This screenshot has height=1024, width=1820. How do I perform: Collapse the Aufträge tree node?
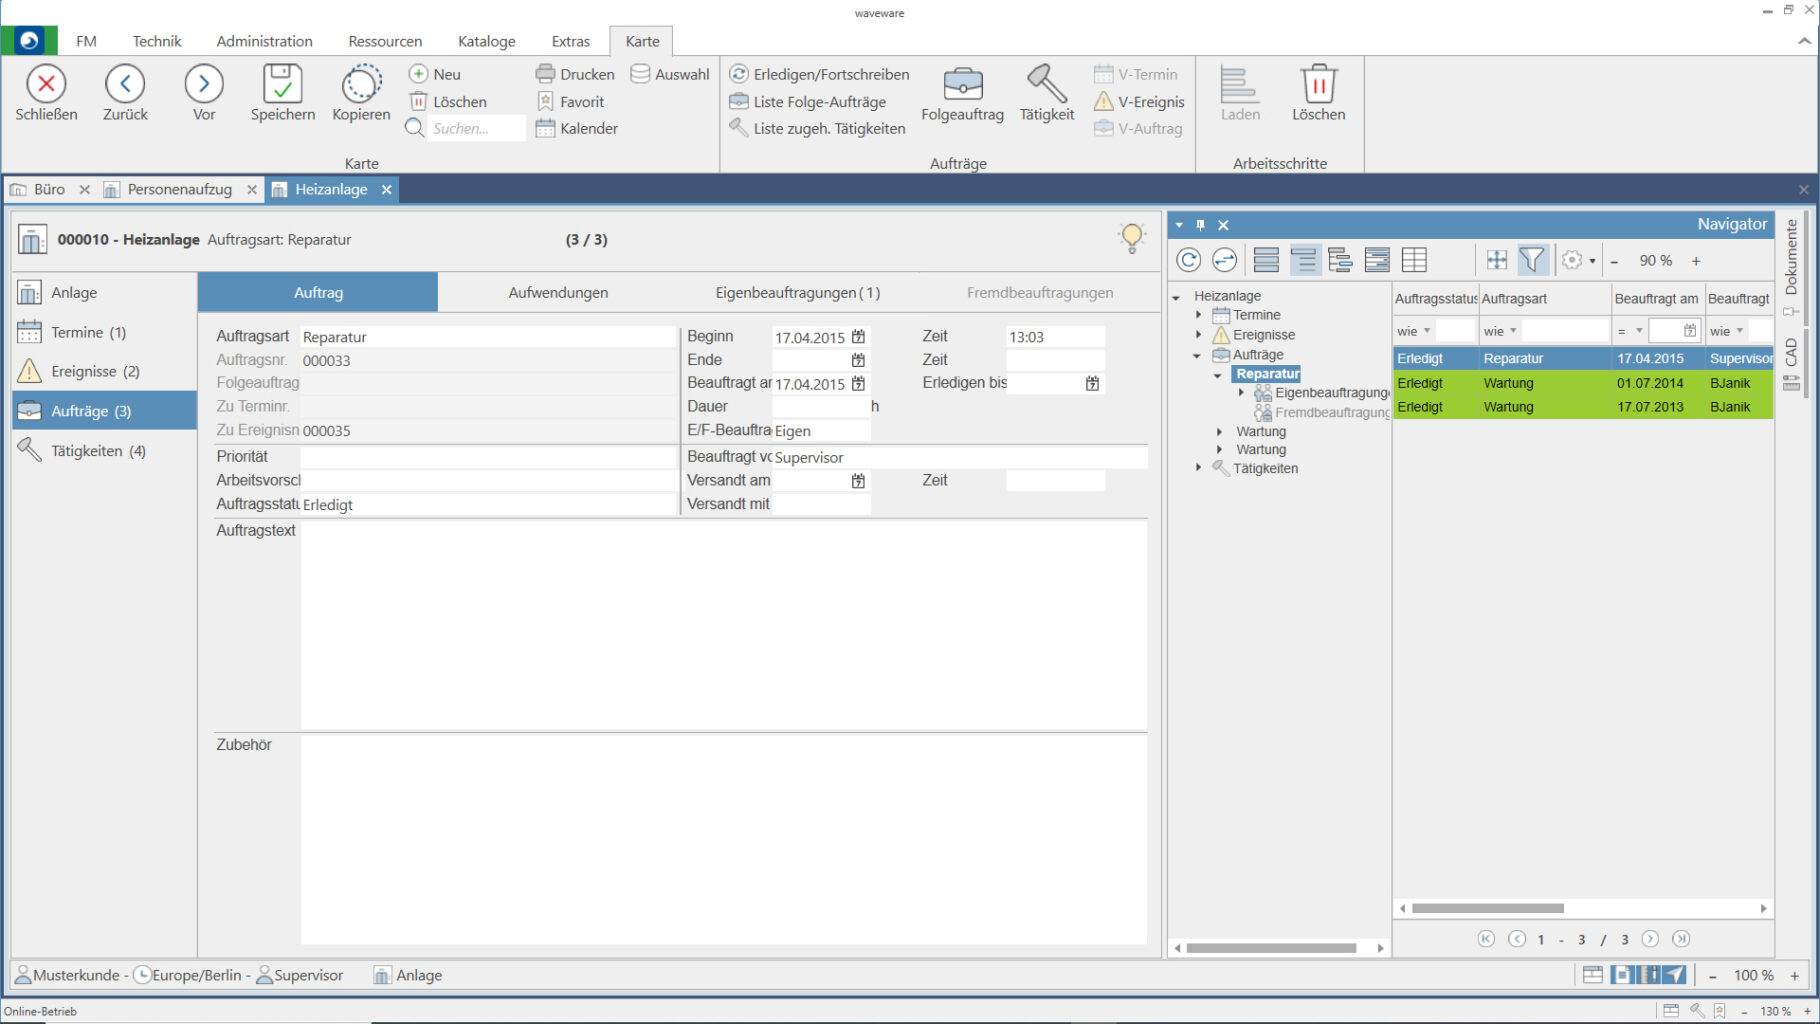click(x=1197, y=355)
